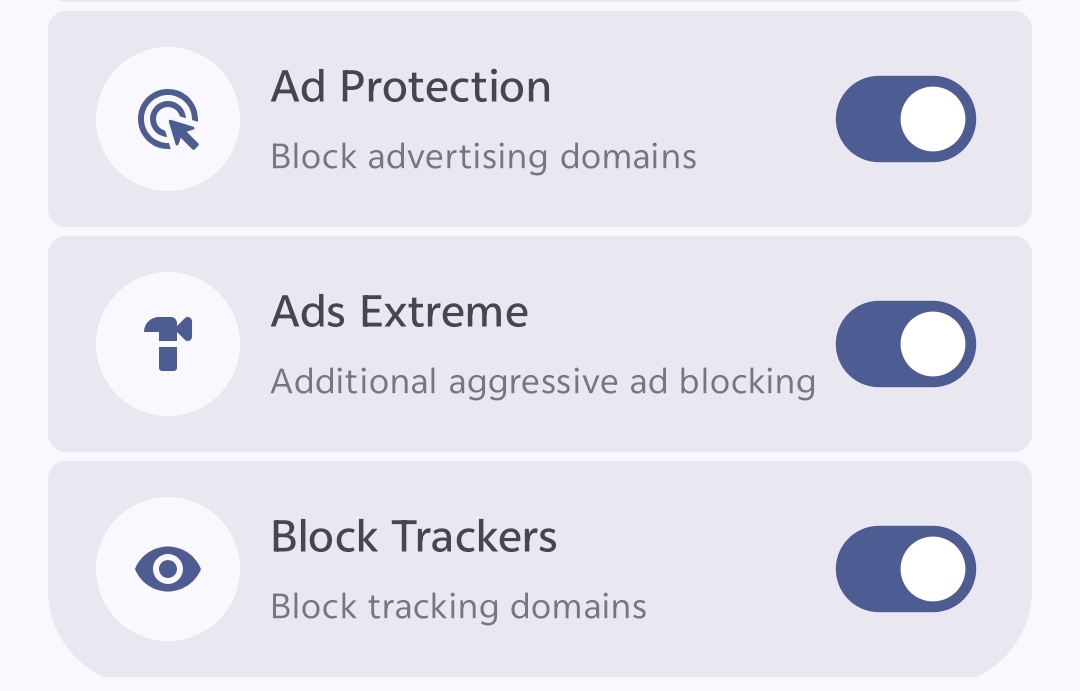
Task: Click the word 'Trackers' in Block Trackers
Action: pos(473,538)
